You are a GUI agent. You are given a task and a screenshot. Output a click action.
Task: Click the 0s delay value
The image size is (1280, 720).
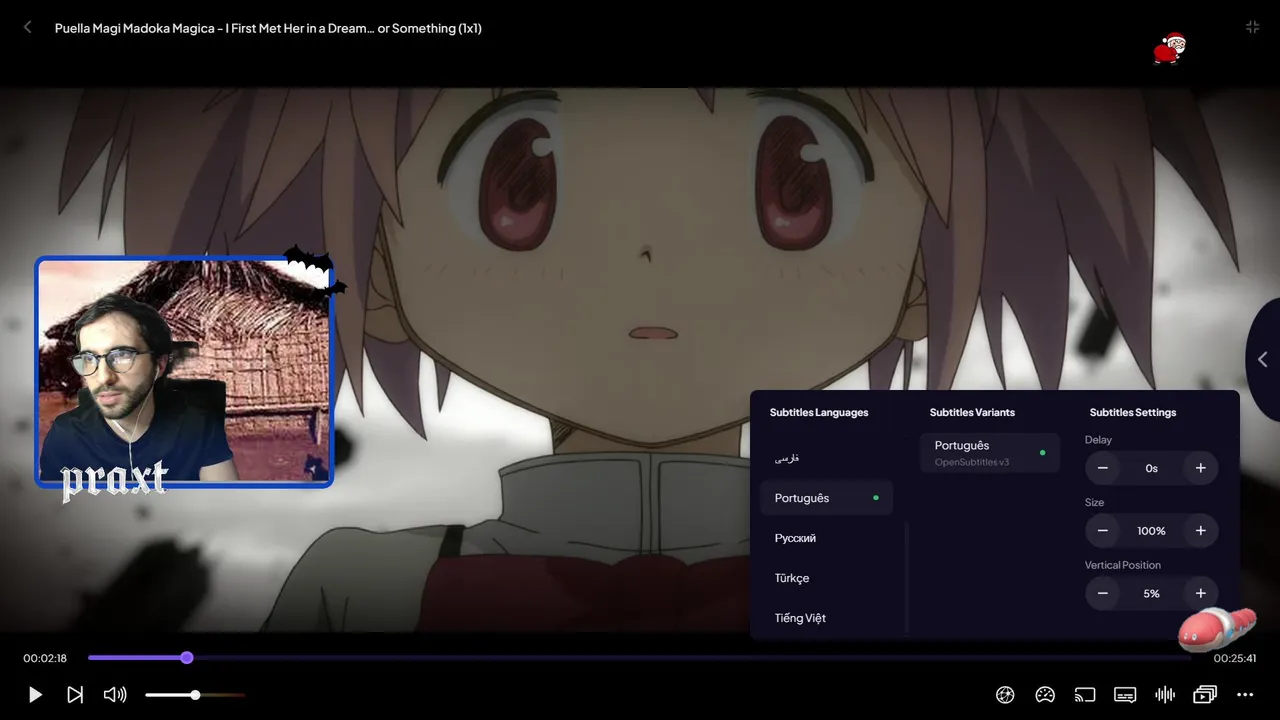(1152, 468)
